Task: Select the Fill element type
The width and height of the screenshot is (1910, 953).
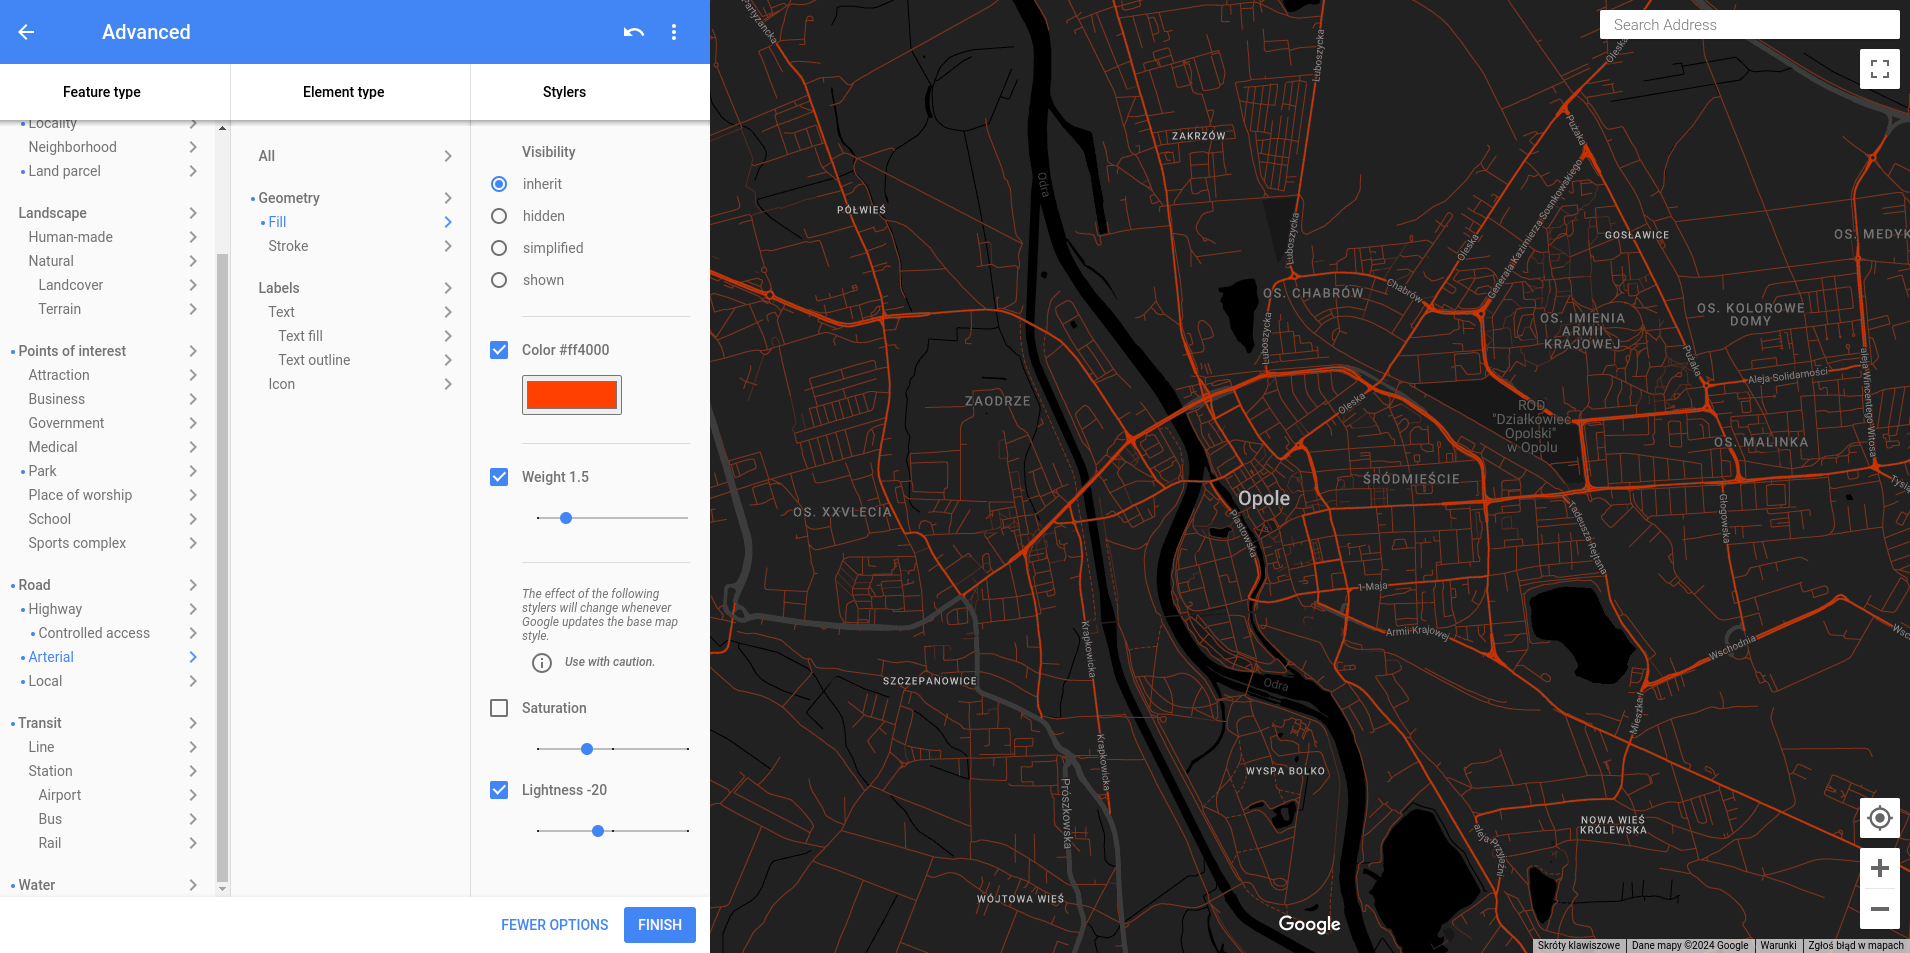Action: pyautogui.click(x=277, y=222)
